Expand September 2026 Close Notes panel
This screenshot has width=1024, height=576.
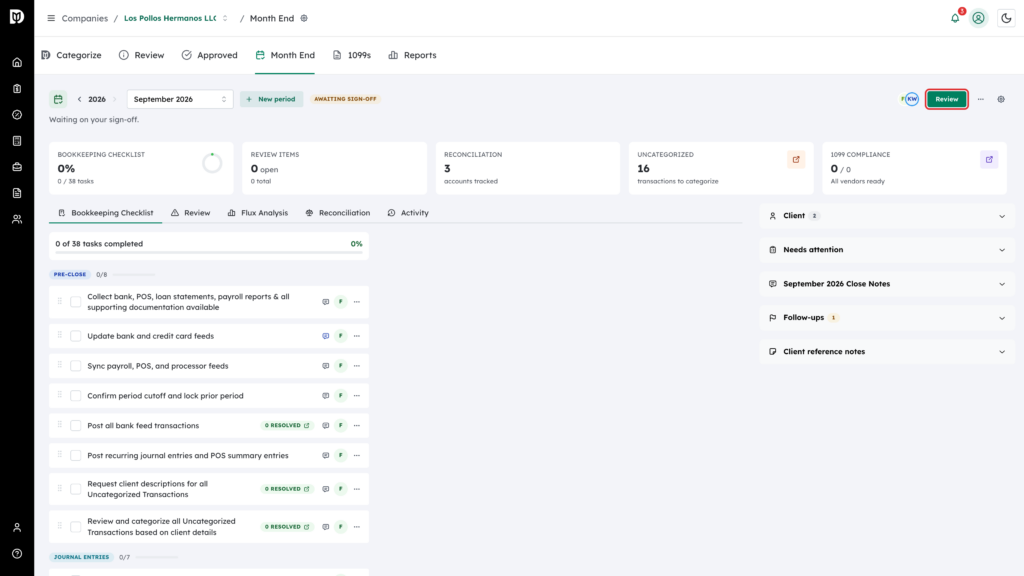tap(887, 284)
